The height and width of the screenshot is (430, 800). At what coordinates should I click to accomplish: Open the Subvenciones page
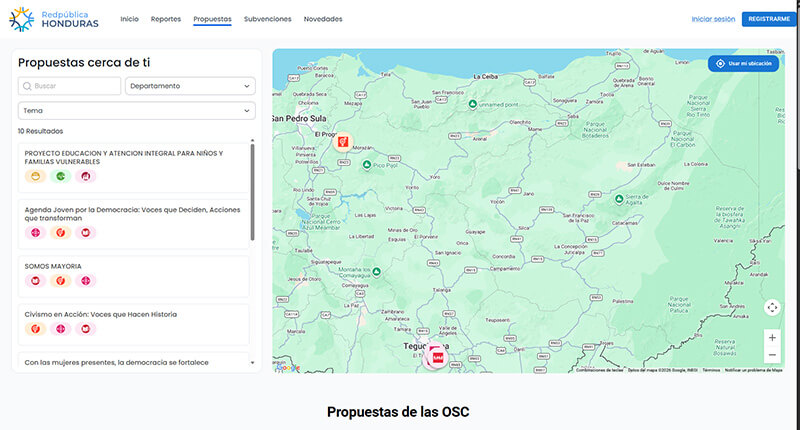coord(267,19)
